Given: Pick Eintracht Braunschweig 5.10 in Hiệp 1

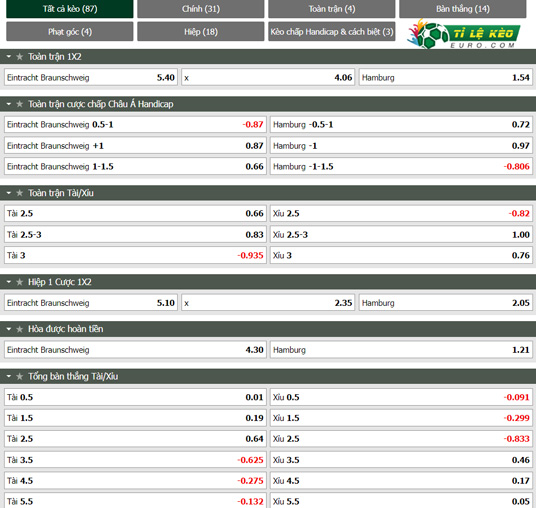Looking at the screenshot, I should click(91, 303).
